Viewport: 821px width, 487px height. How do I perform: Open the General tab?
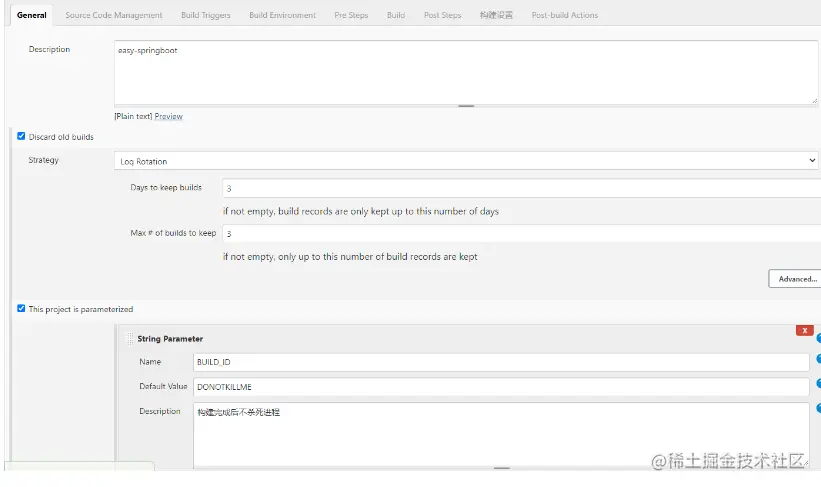(x=31, y=15)
